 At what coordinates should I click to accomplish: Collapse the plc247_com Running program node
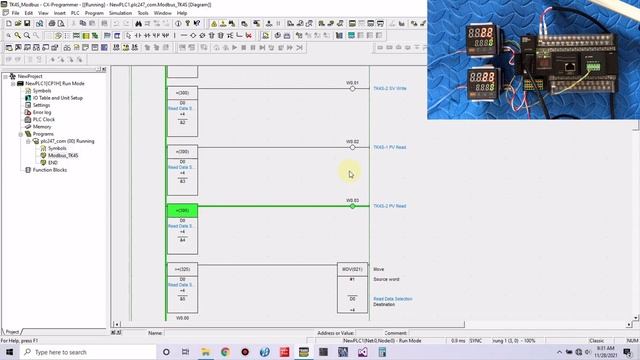click(28, 141)
